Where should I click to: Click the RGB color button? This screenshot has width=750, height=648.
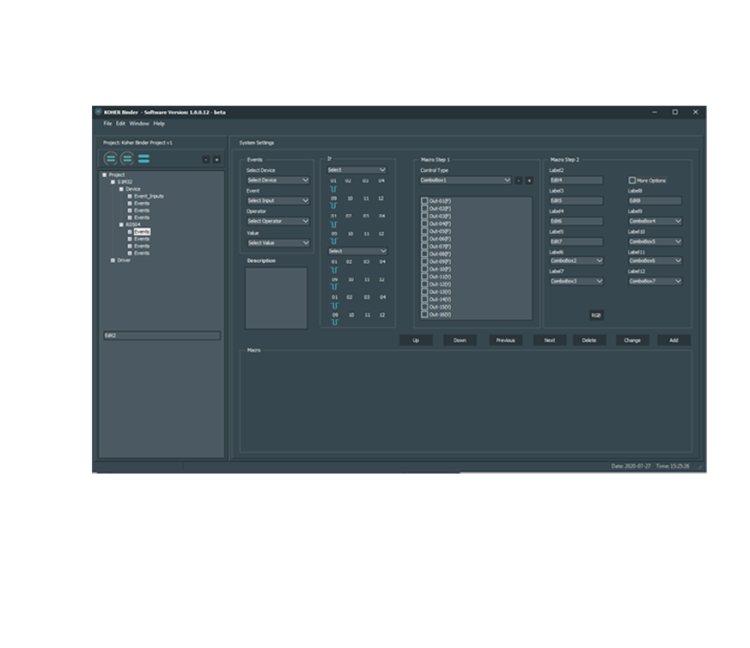click(x=595, y=315)
